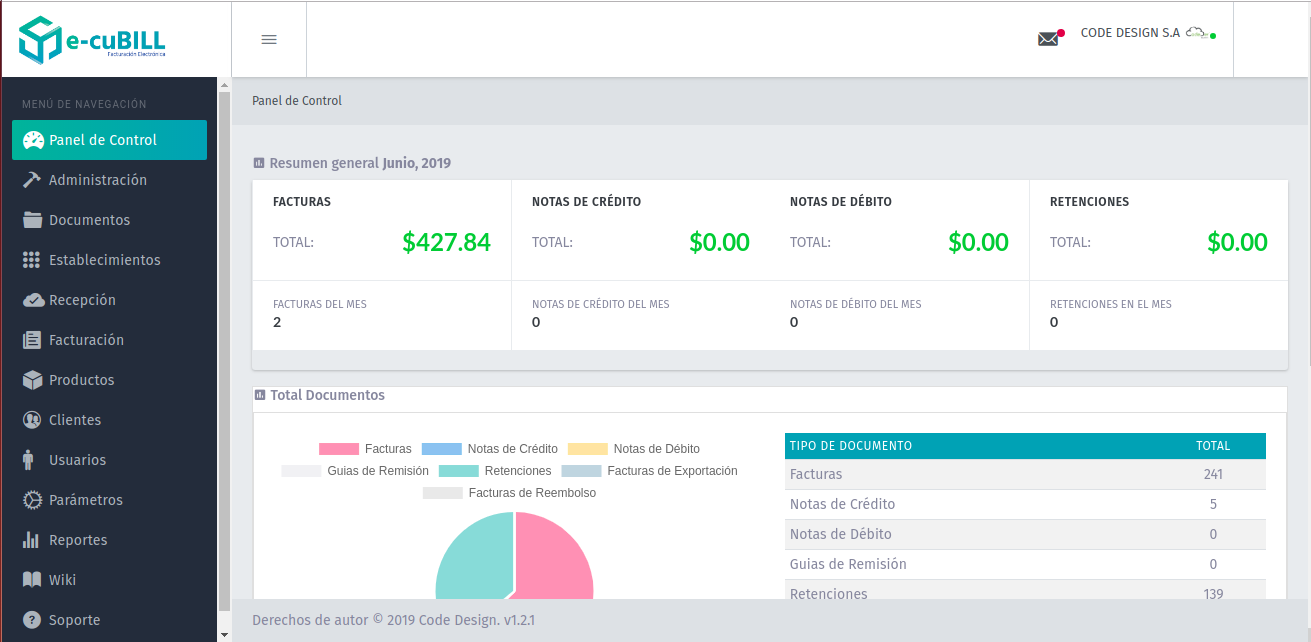Image resolution: width=1311 pixels, height=642 pixels.
Task: Click the Parámetros gear icon
Action: point(32,500)
